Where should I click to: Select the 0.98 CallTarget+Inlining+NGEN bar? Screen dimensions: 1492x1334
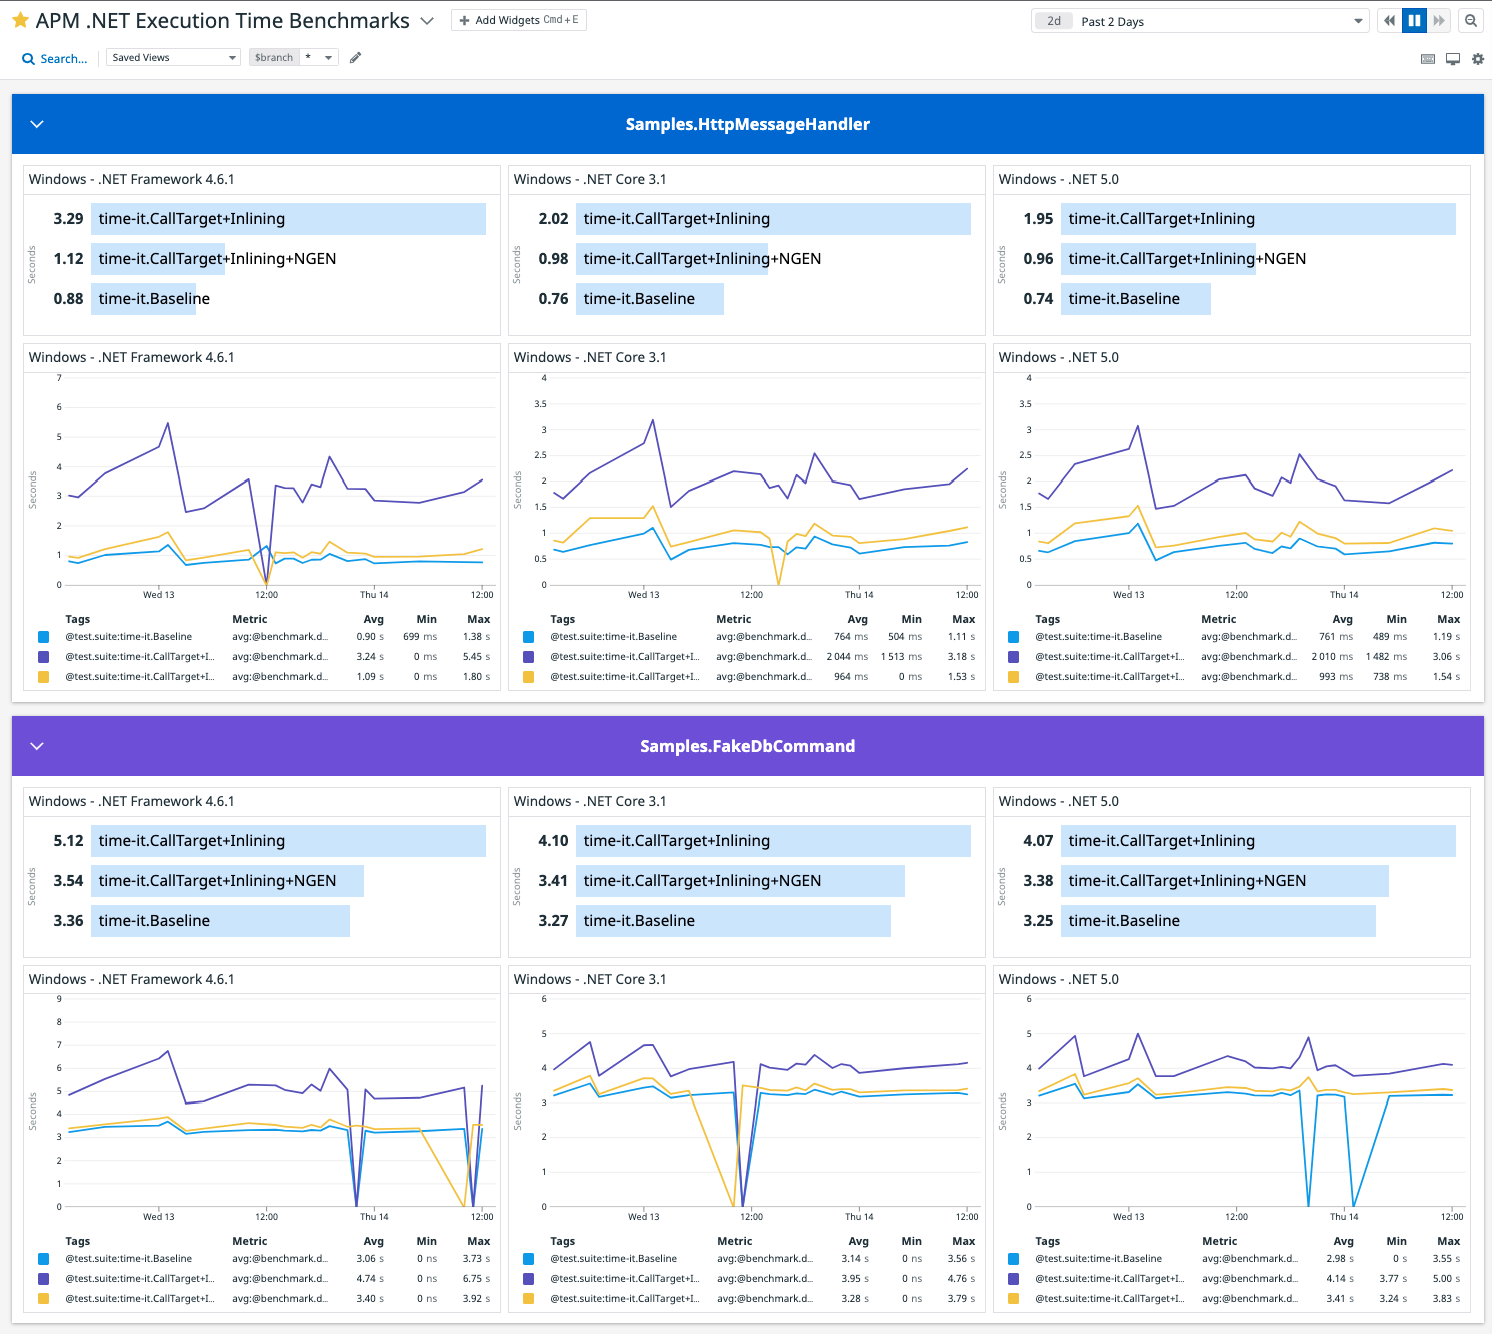[x=672, y=259]
